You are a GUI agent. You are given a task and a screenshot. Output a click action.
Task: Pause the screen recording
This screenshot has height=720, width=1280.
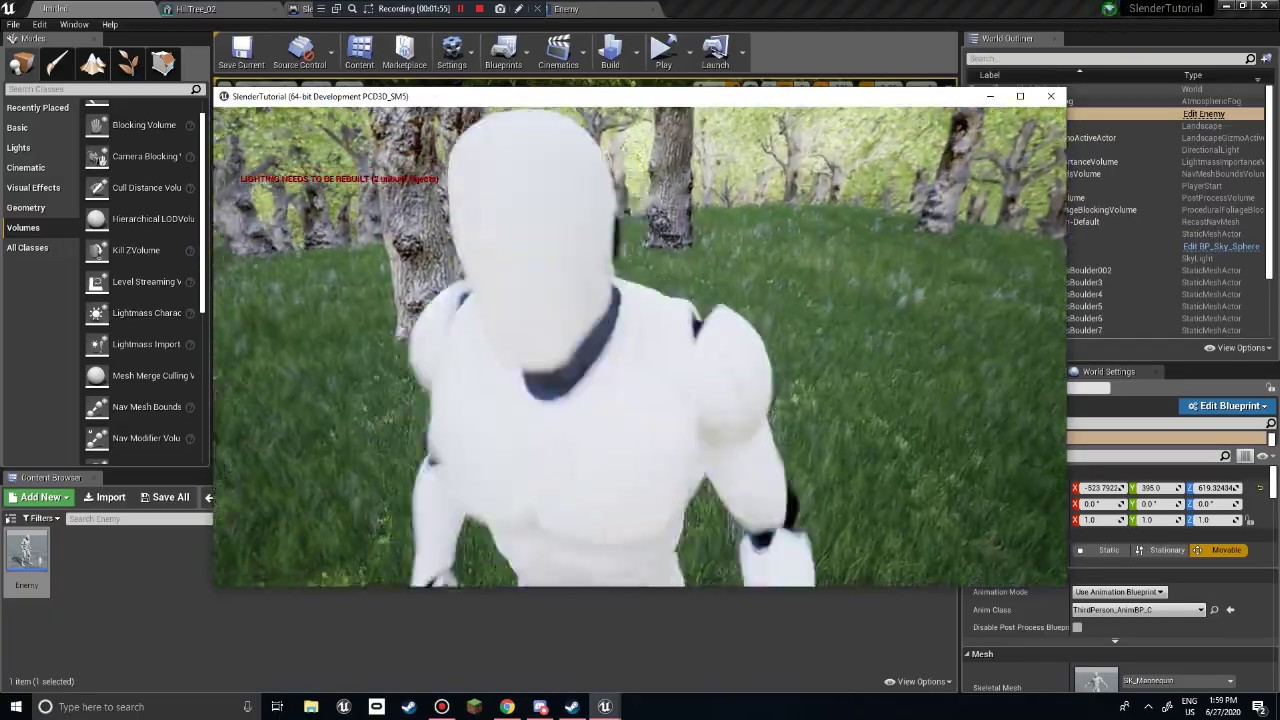[x=460, y=9]
